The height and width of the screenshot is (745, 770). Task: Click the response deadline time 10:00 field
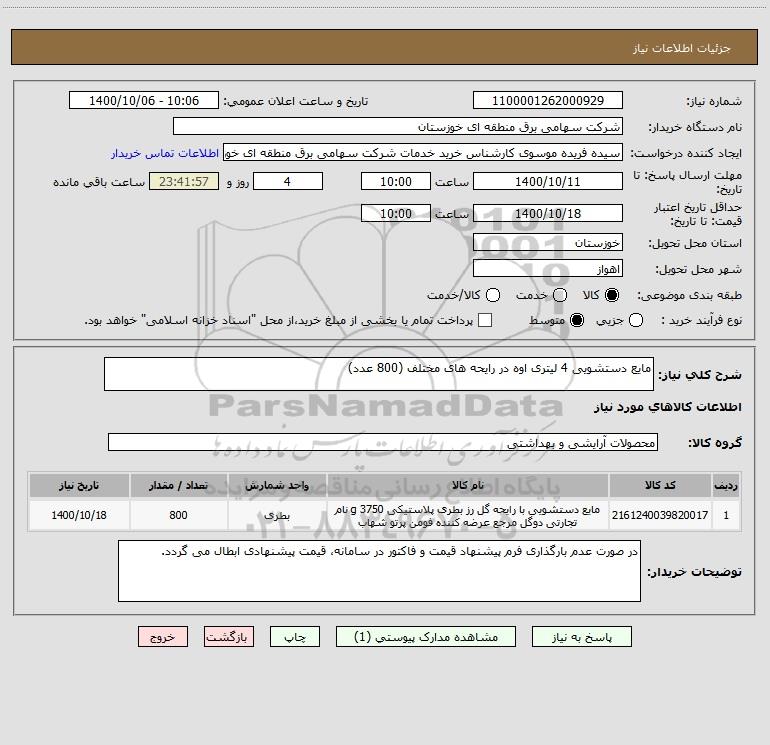point(396,181)
